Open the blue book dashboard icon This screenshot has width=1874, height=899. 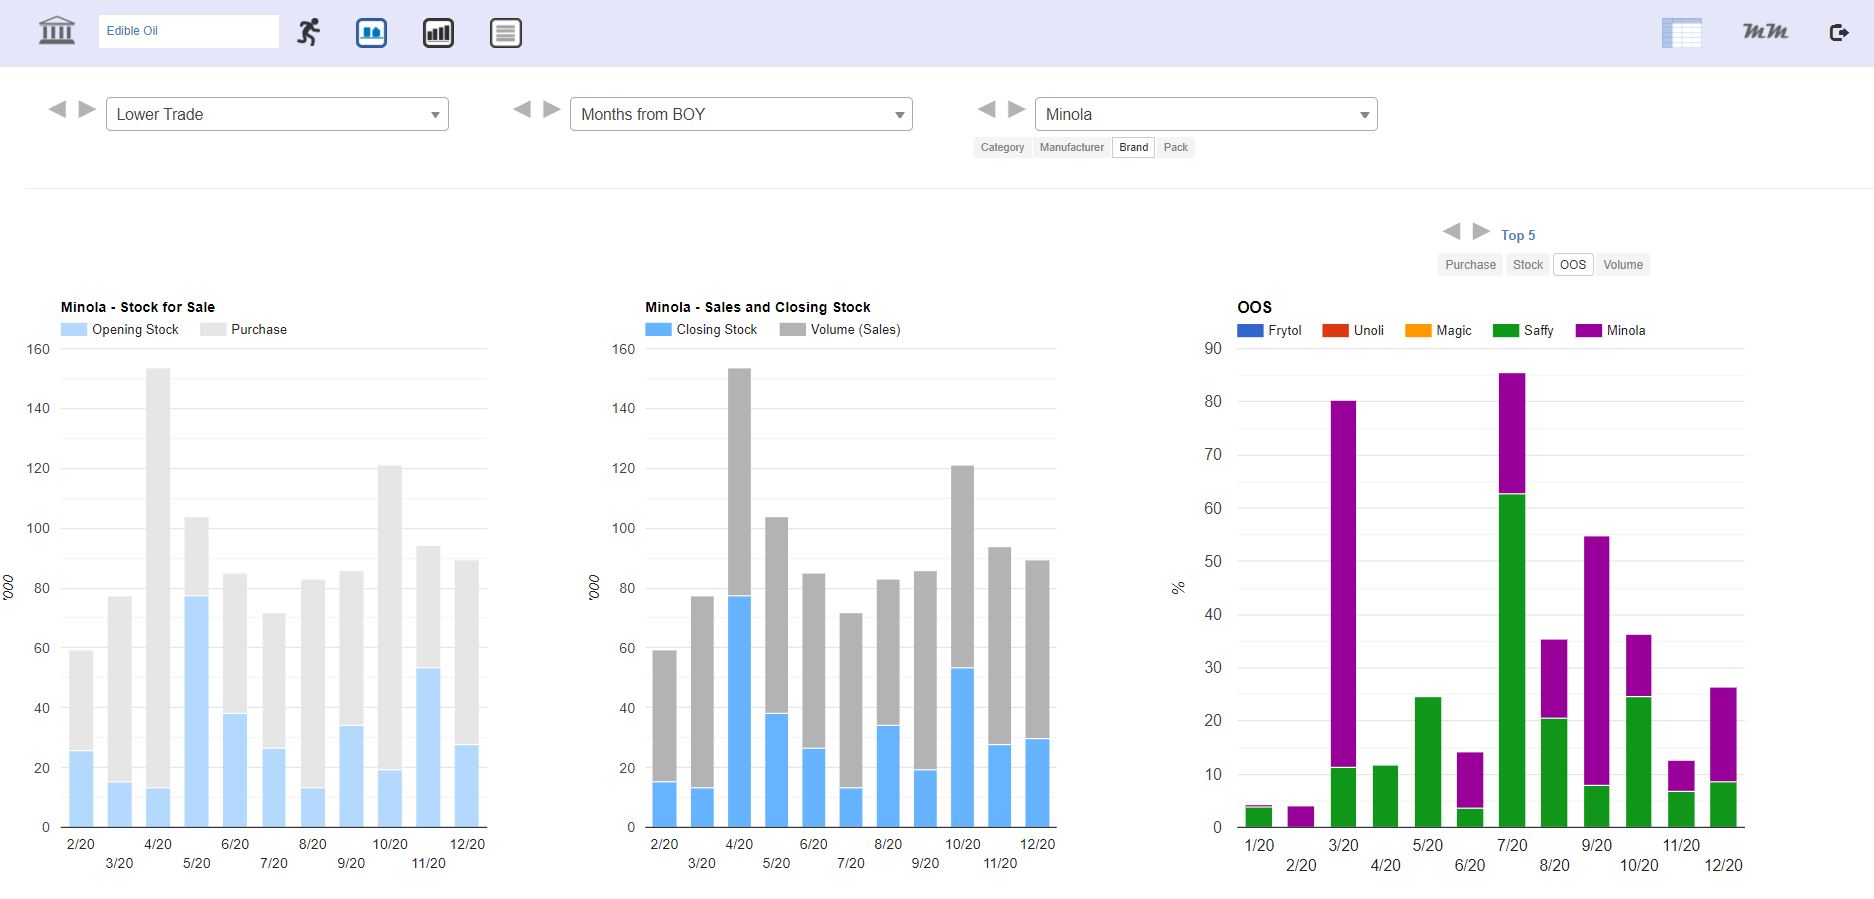click(x=371, y=33)
